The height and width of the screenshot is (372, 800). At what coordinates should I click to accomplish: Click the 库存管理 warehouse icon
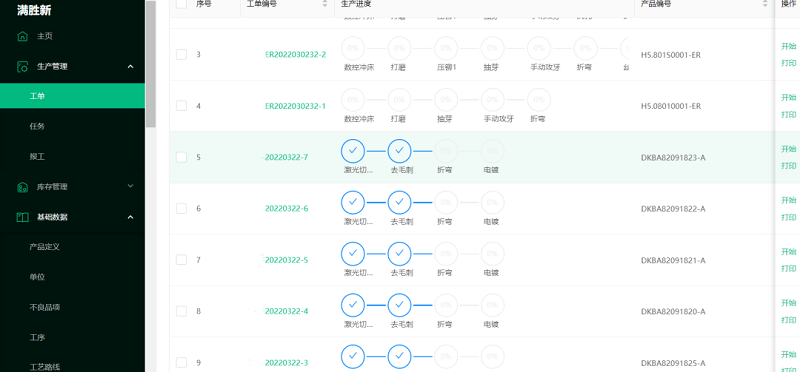[22, 187]
